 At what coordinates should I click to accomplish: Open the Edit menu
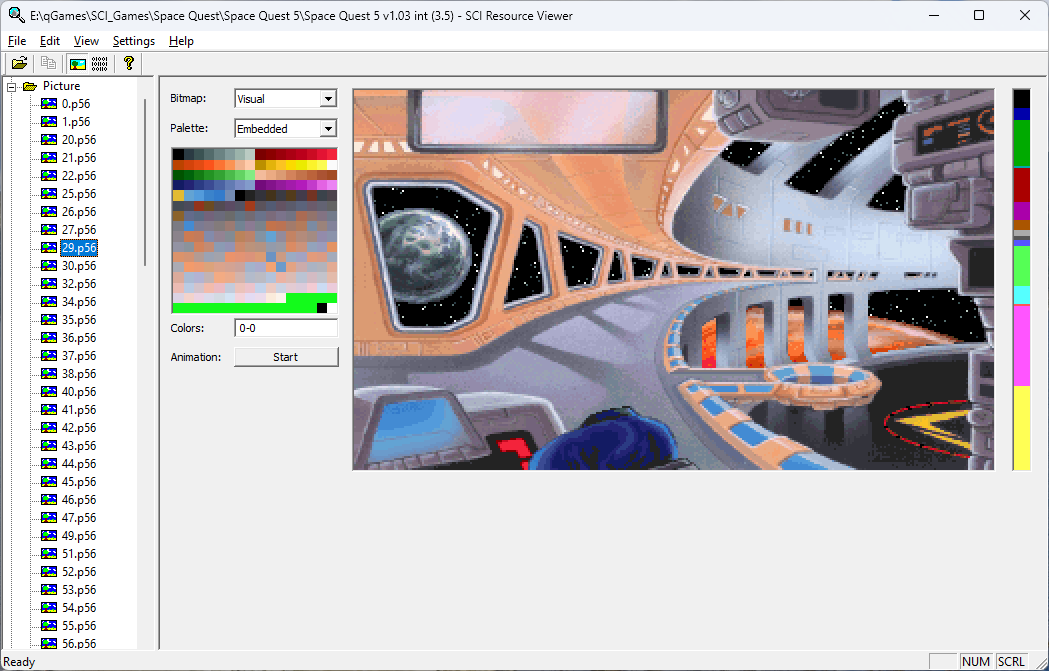click(50, 41)
